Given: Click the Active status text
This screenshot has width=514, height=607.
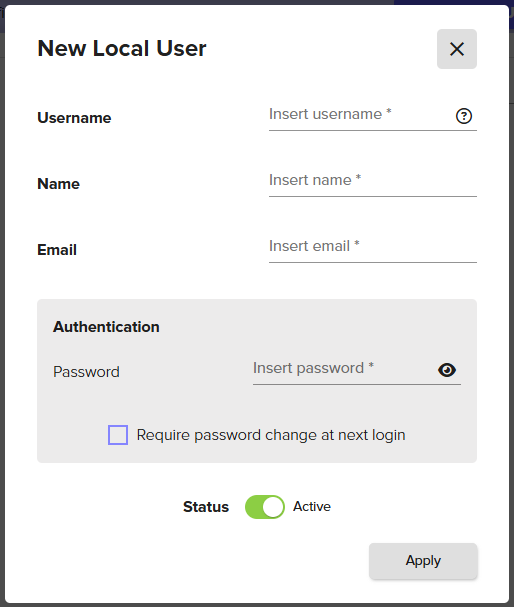Looking at the screenshot, I should point(312,506).
